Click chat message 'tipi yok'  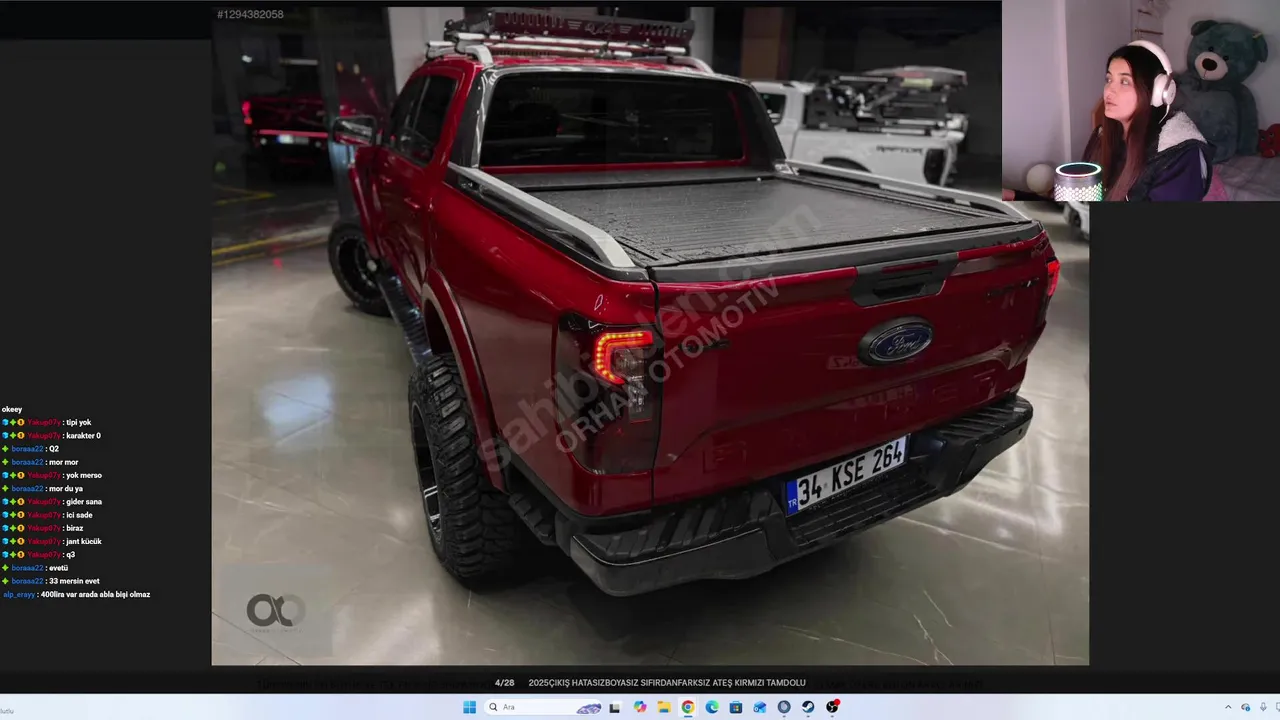(78, 423)
